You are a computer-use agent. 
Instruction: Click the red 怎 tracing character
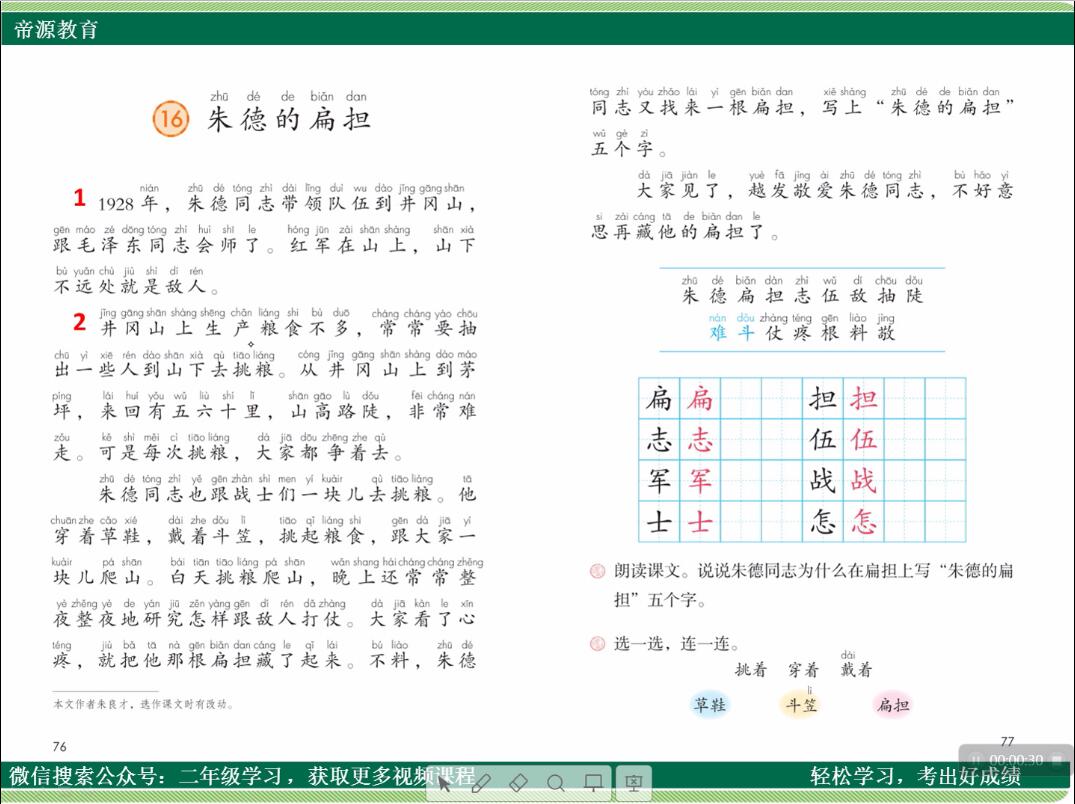[x=864, y=522]
